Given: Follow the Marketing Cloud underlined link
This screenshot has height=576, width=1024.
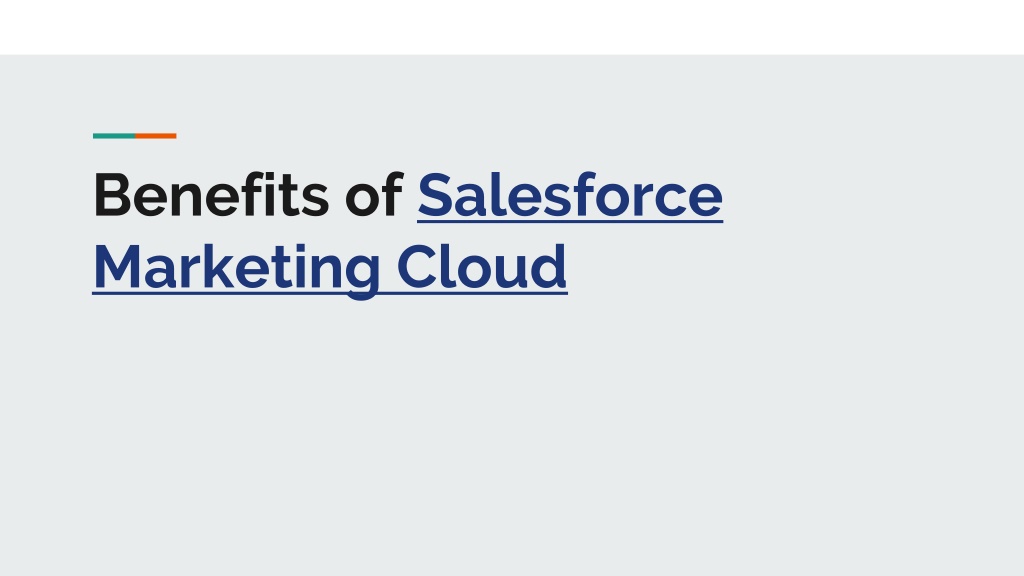Looking at the screenshot, I should pos(330,268).
